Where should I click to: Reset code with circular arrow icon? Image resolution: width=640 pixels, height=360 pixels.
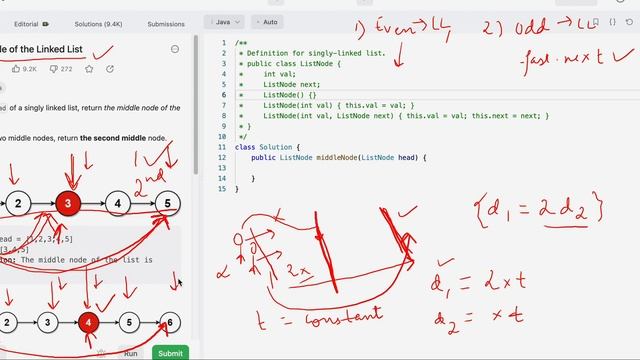[x=629, y=22]
